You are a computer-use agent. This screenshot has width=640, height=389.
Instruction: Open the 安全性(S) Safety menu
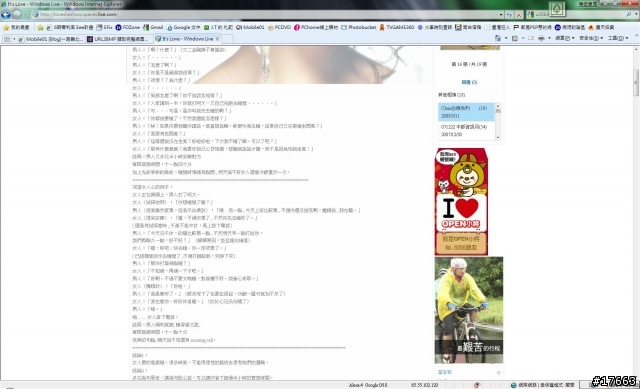coord(591,38)
